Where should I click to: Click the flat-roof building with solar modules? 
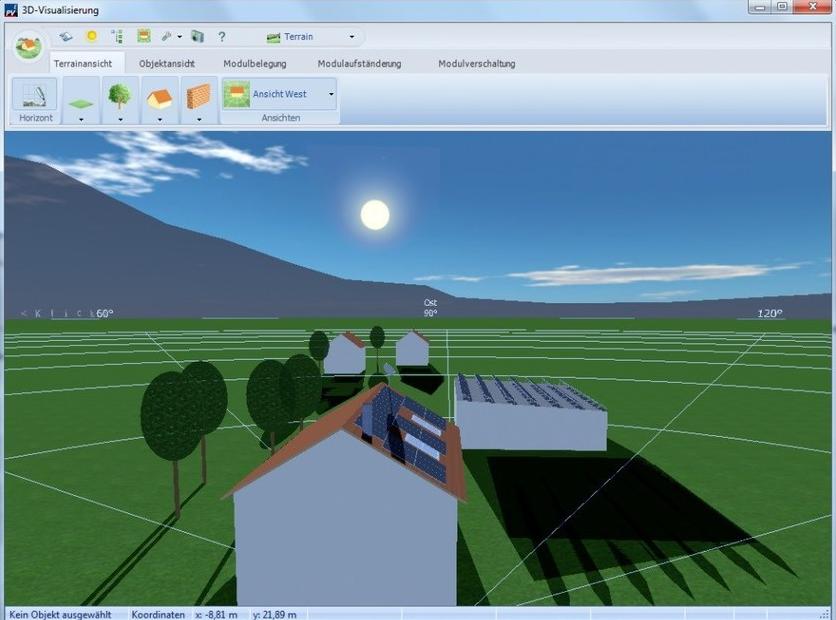click(530, 415)
